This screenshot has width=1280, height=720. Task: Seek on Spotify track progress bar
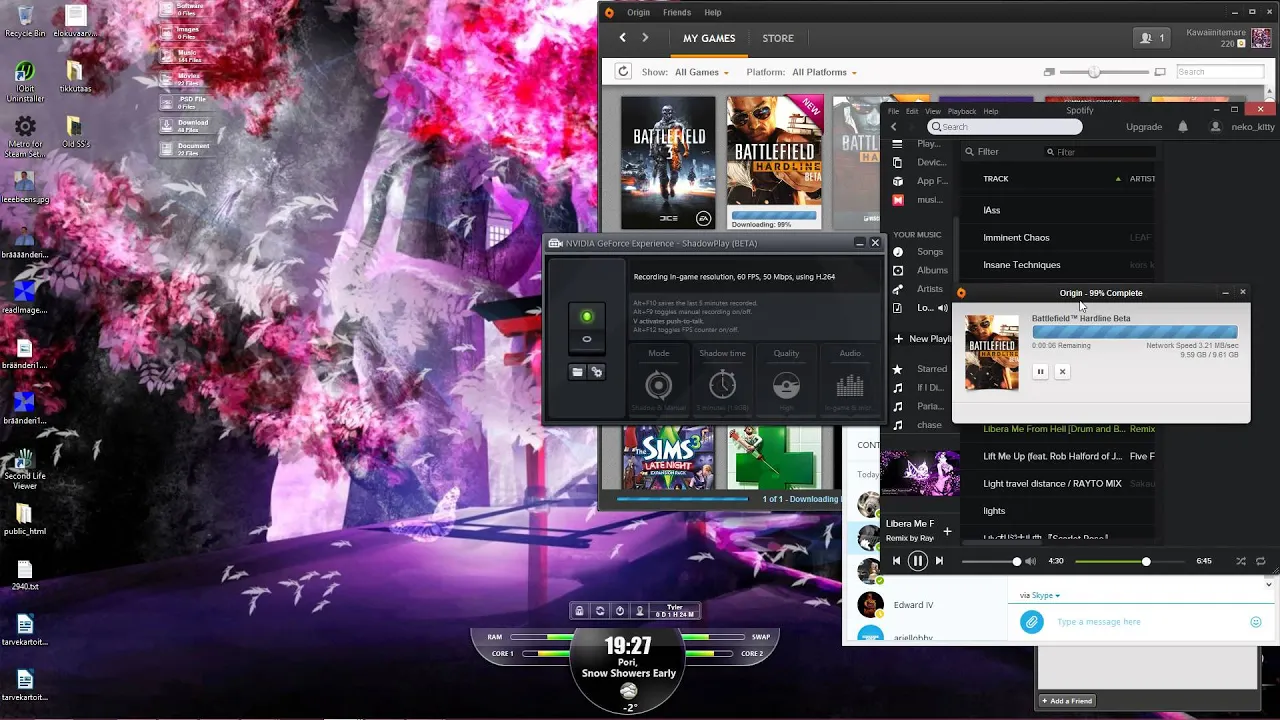pos(1130,562)
